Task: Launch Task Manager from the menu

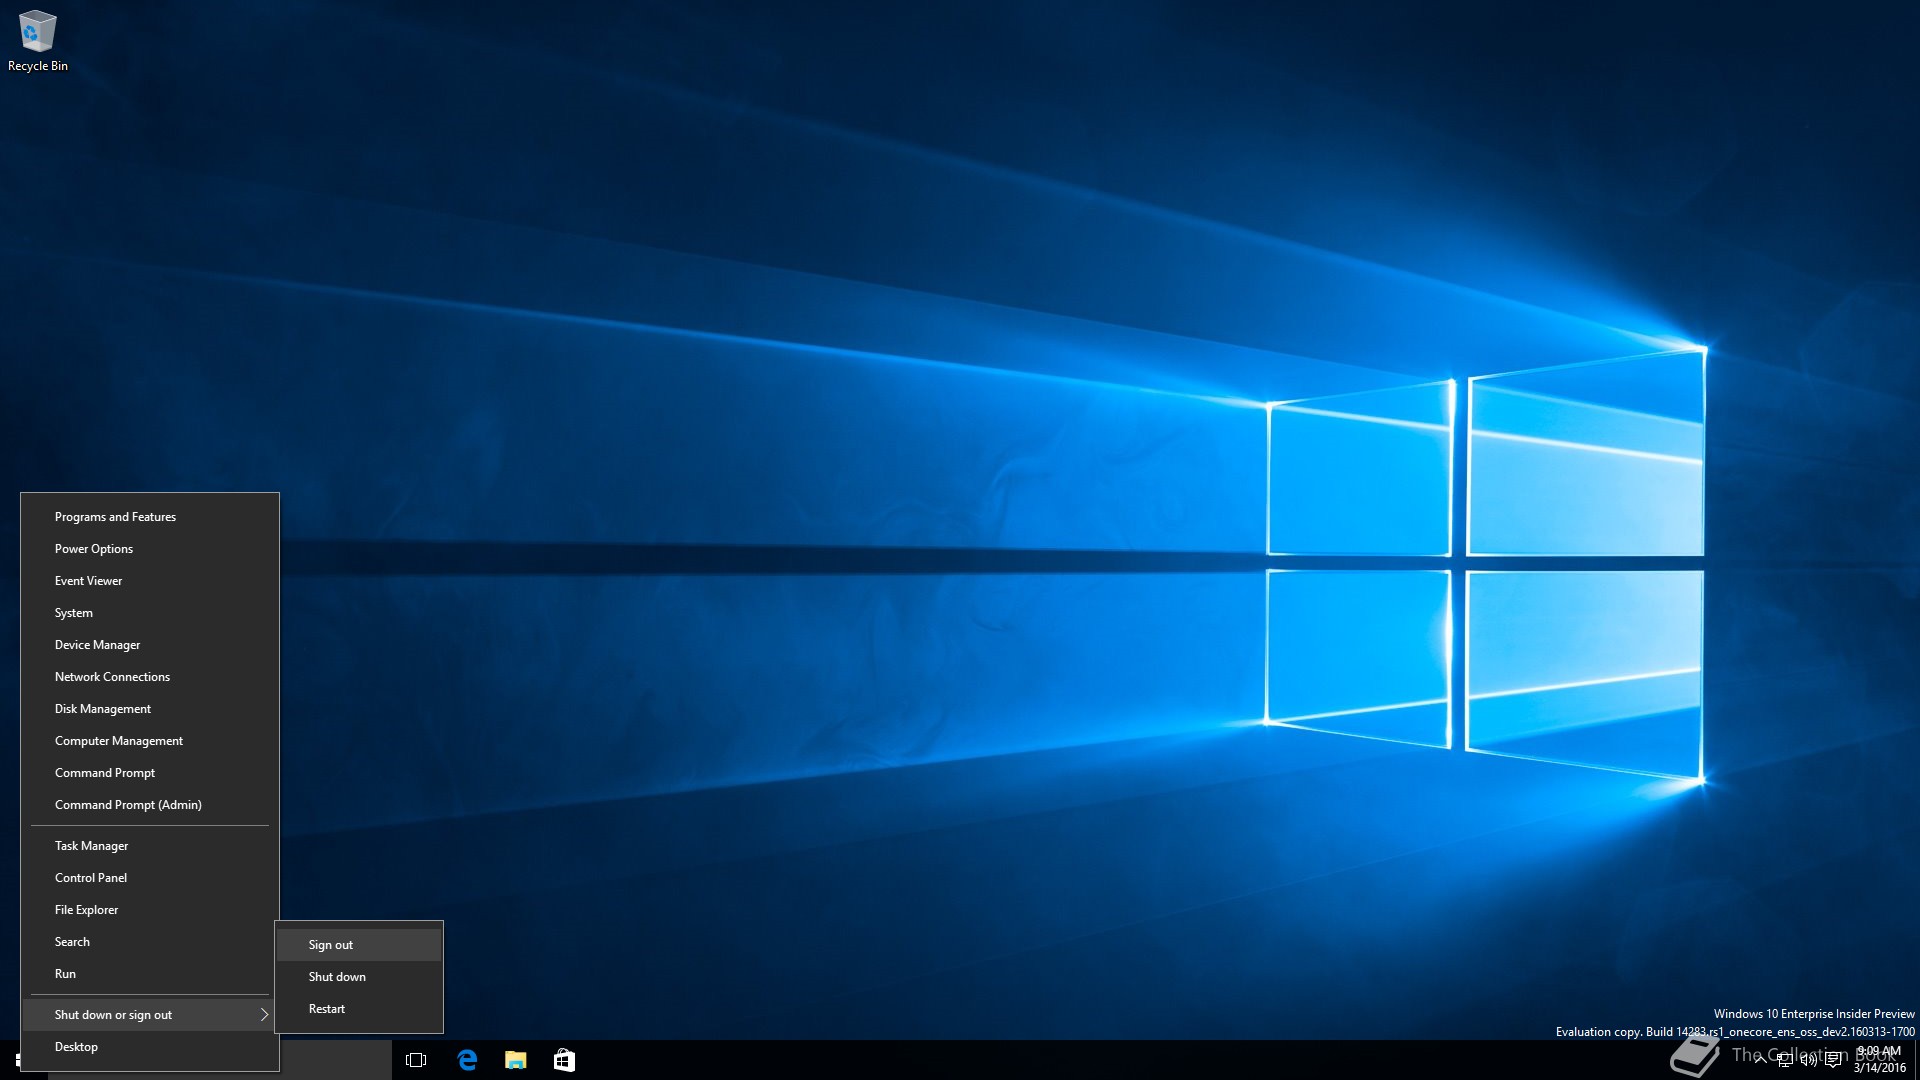Action: [x=150, y=846]
